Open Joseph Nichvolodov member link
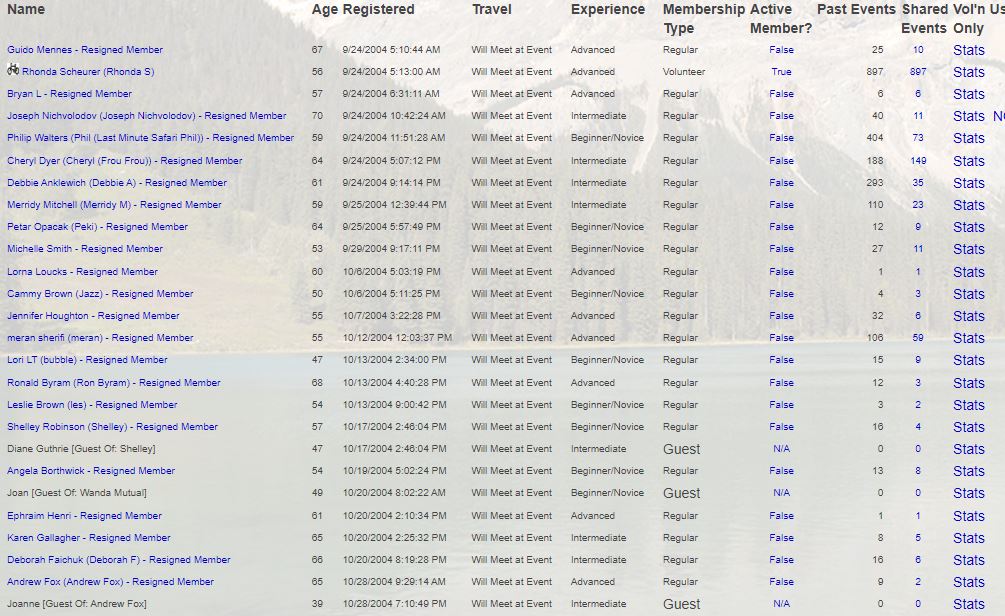This screenshot has width=1005, height=616. point(147,116)
